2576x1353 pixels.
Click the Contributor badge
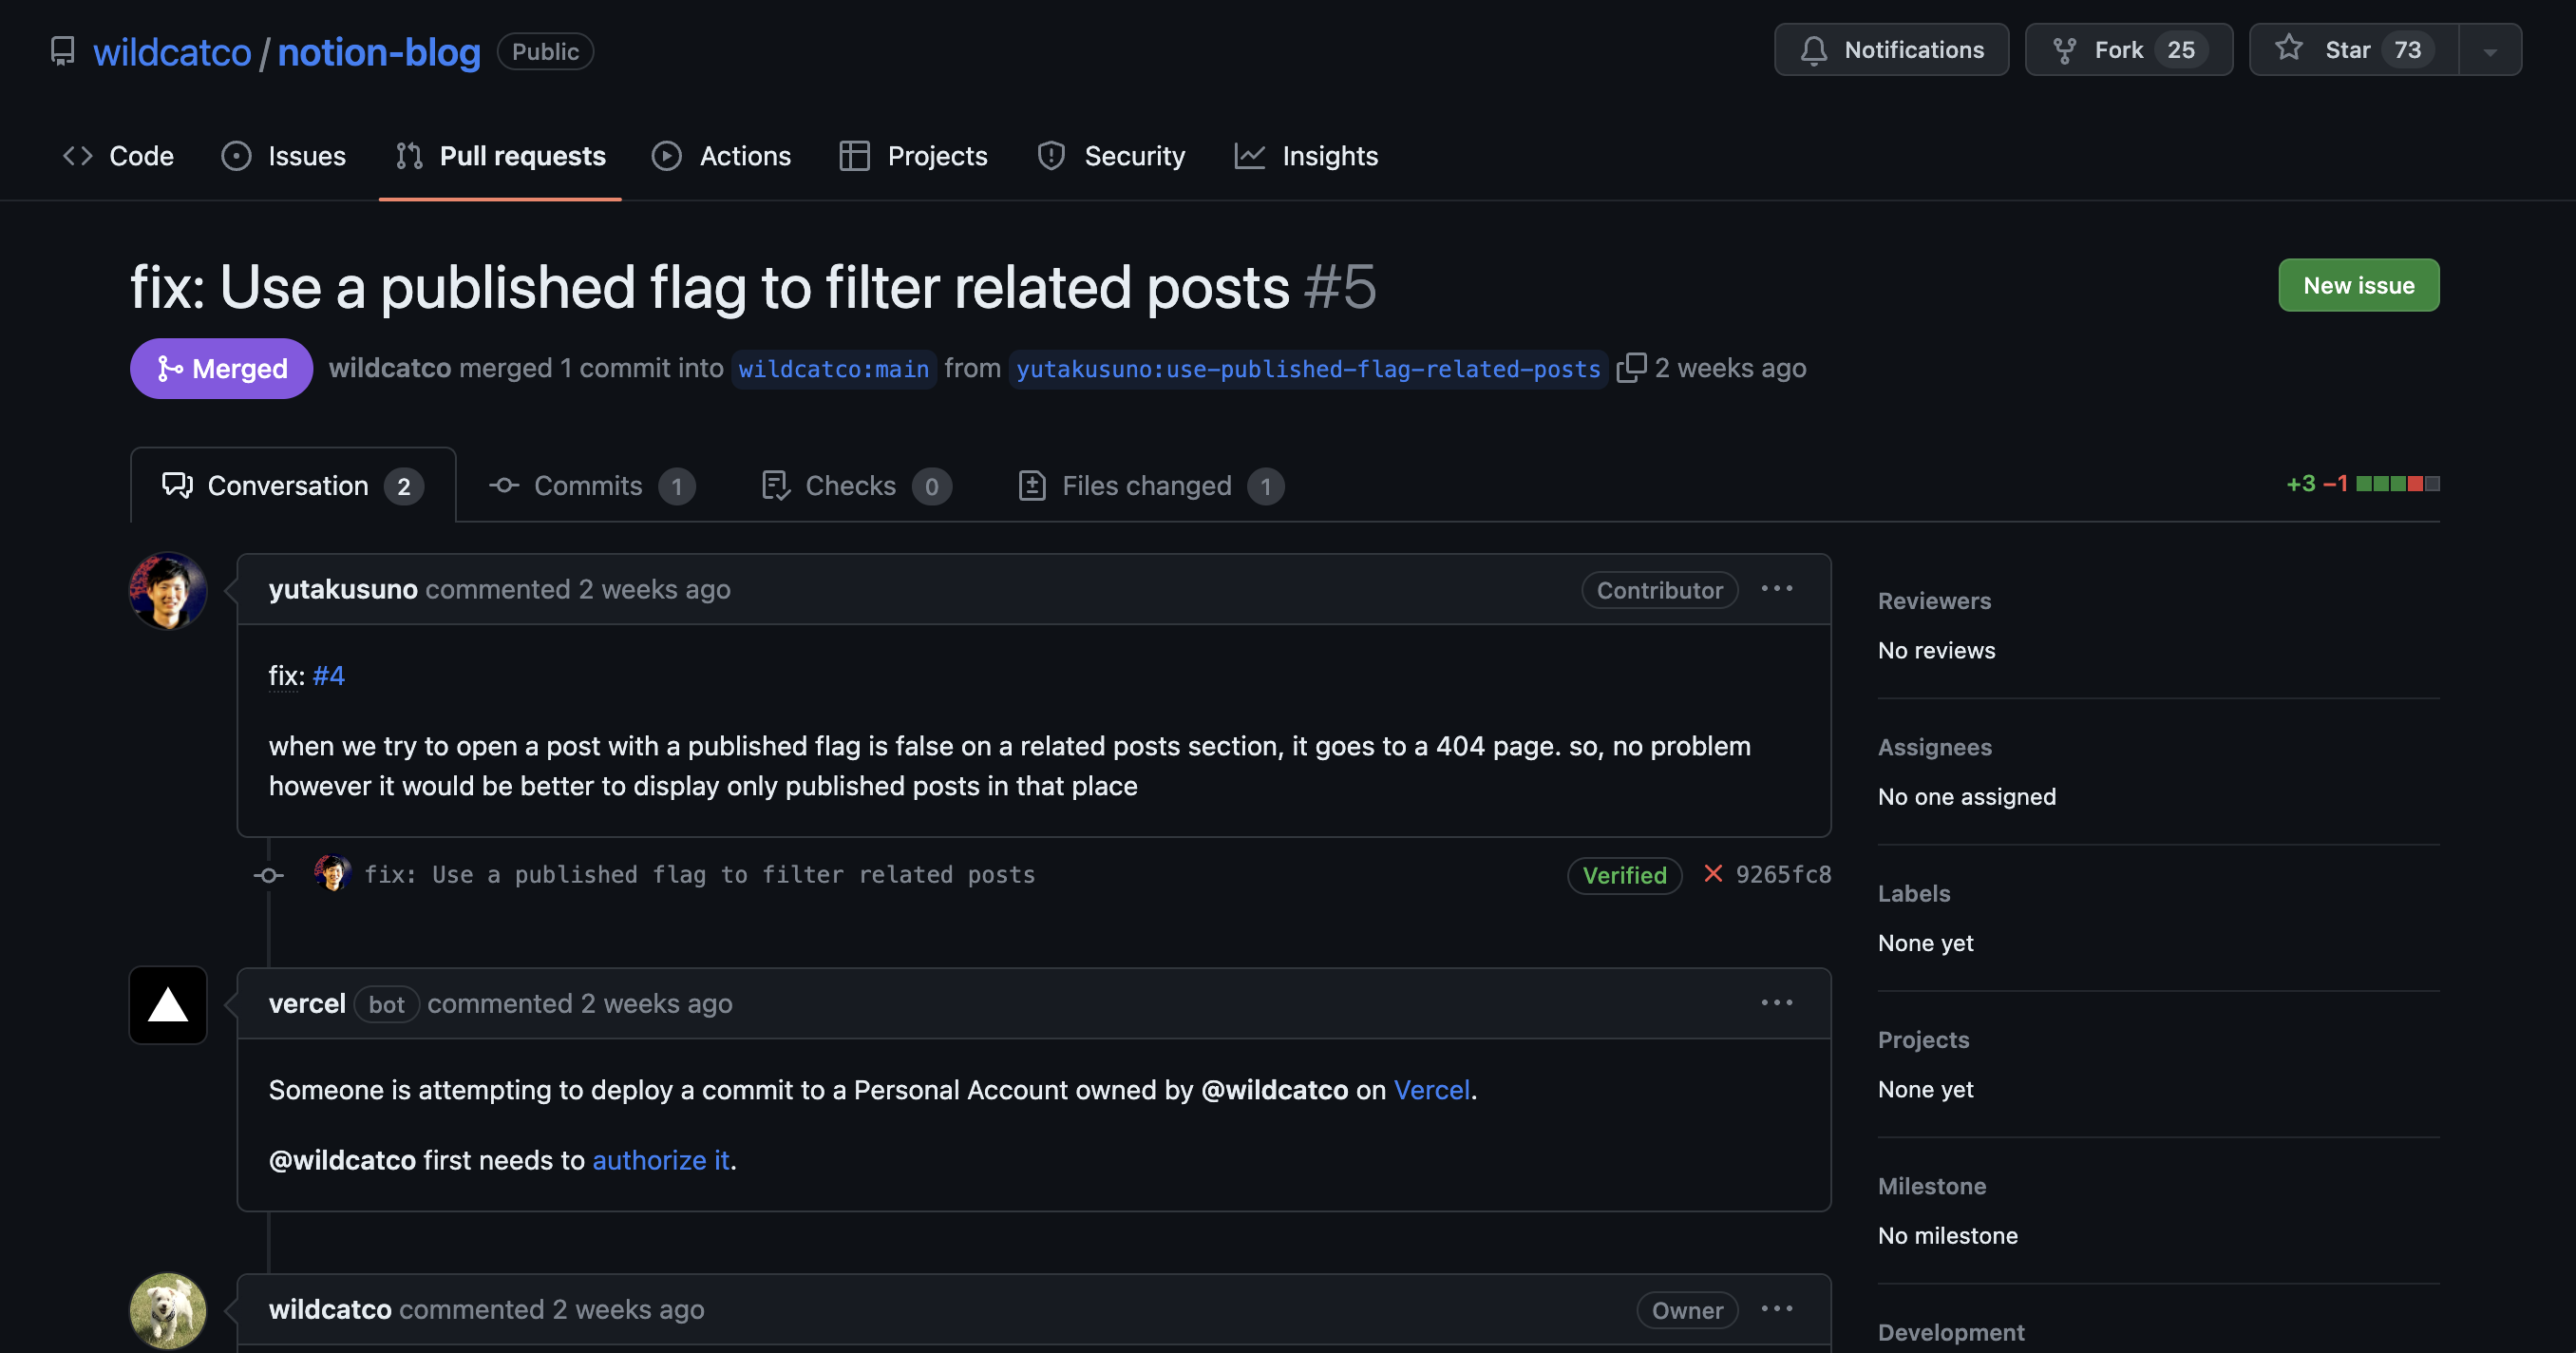coord(1659,590)
